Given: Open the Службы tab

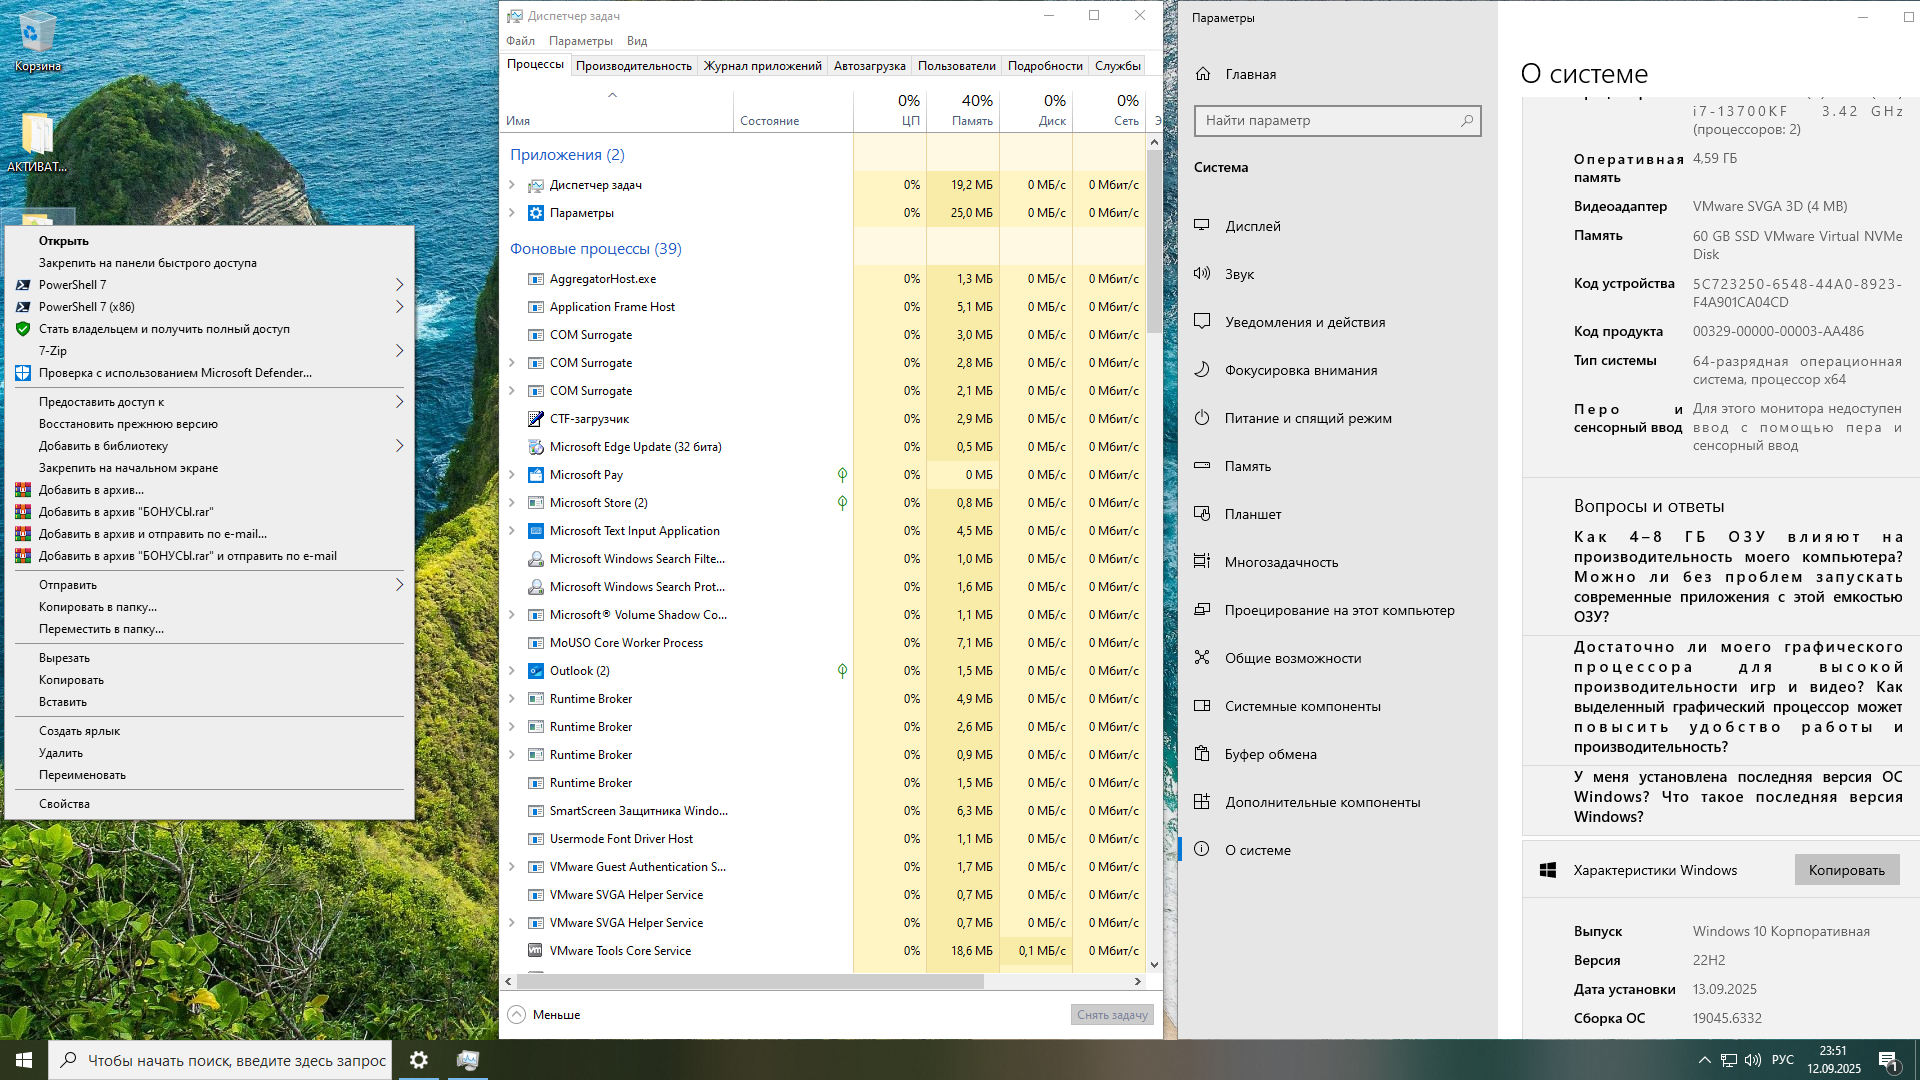Looking at the screenshot, I should pyautogui.click(x=1117, y=65).
